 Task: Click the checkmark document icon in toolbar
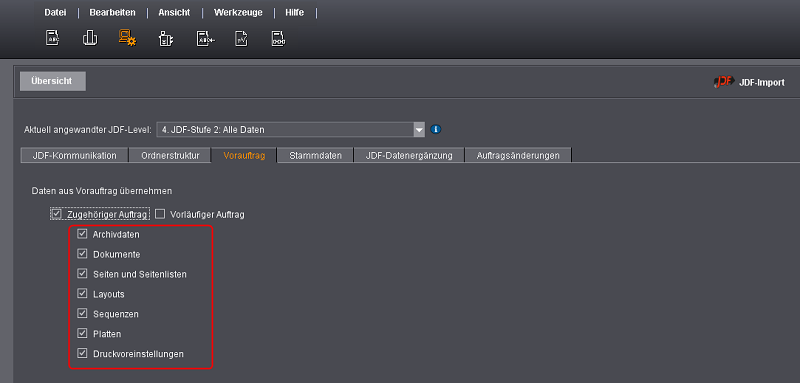pos(241,39)
